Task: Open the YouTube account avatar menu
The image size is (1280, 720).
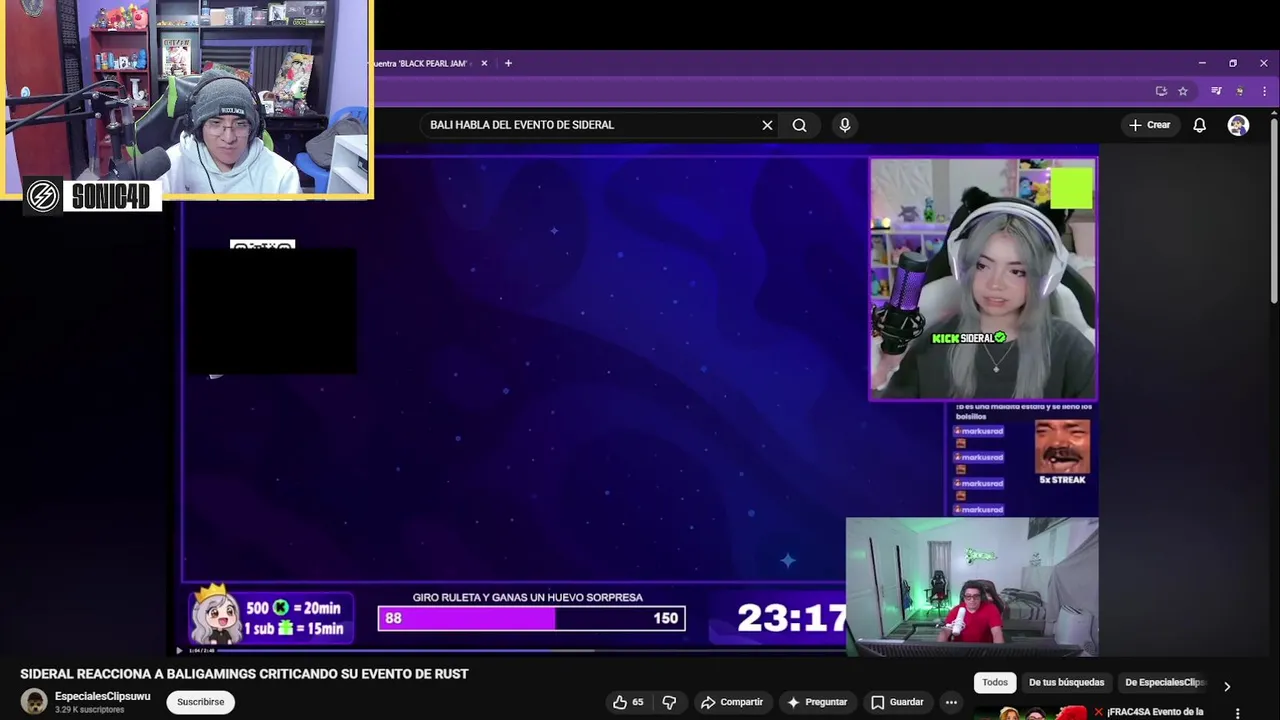Action: 1238,125
